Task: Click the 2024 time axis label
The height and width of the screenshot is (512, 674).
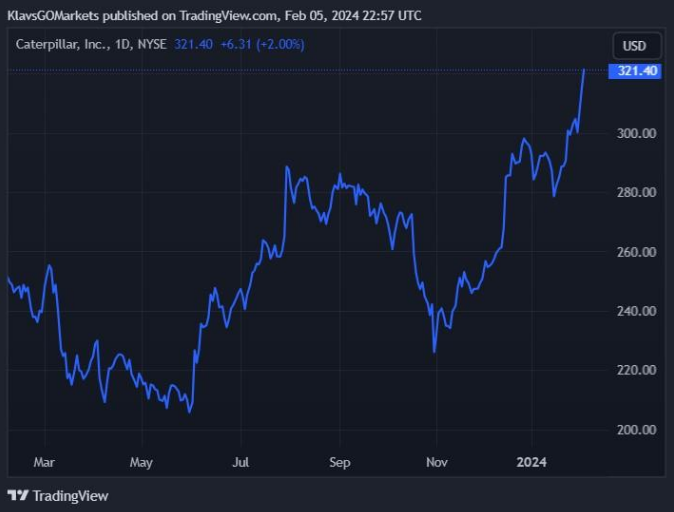Action: [x=531, y=462]
